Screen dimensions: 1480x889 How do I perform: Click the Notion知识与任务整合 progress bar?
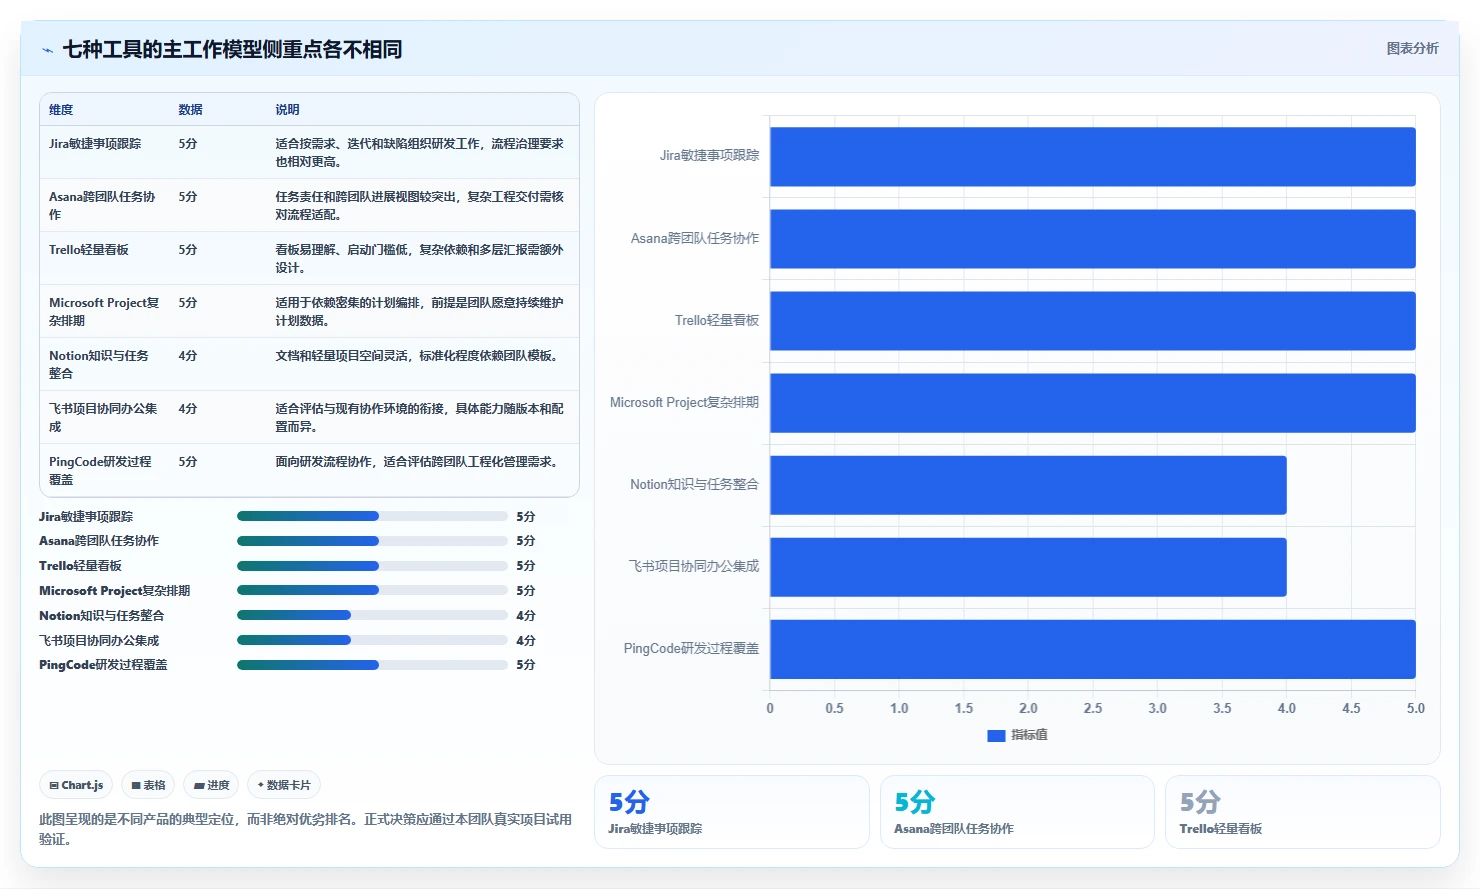click(372, 615)
